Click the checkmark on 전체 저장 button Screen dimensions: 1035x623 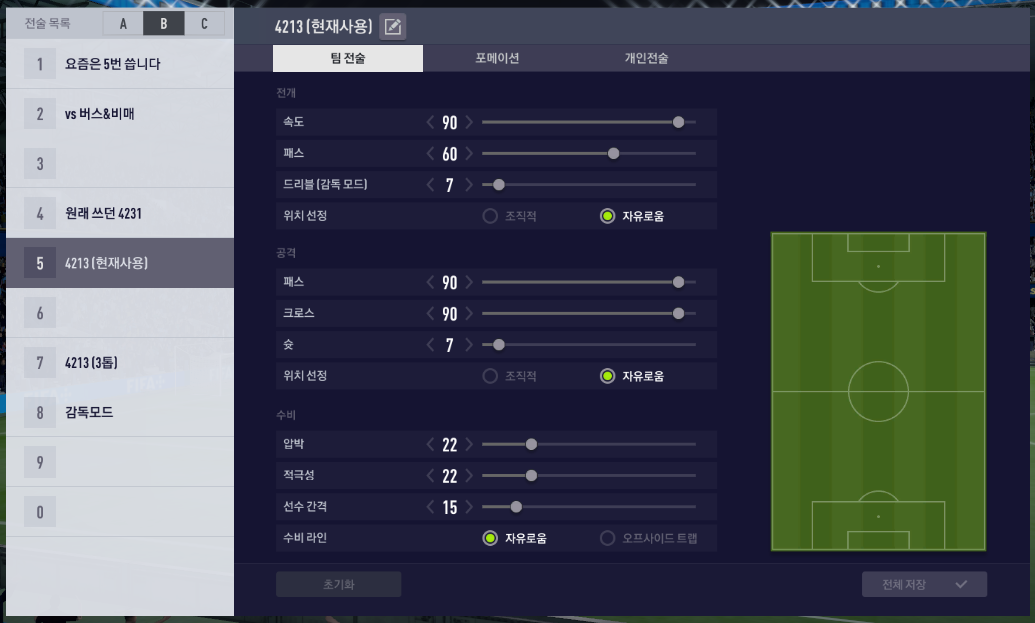click(961, 584)
